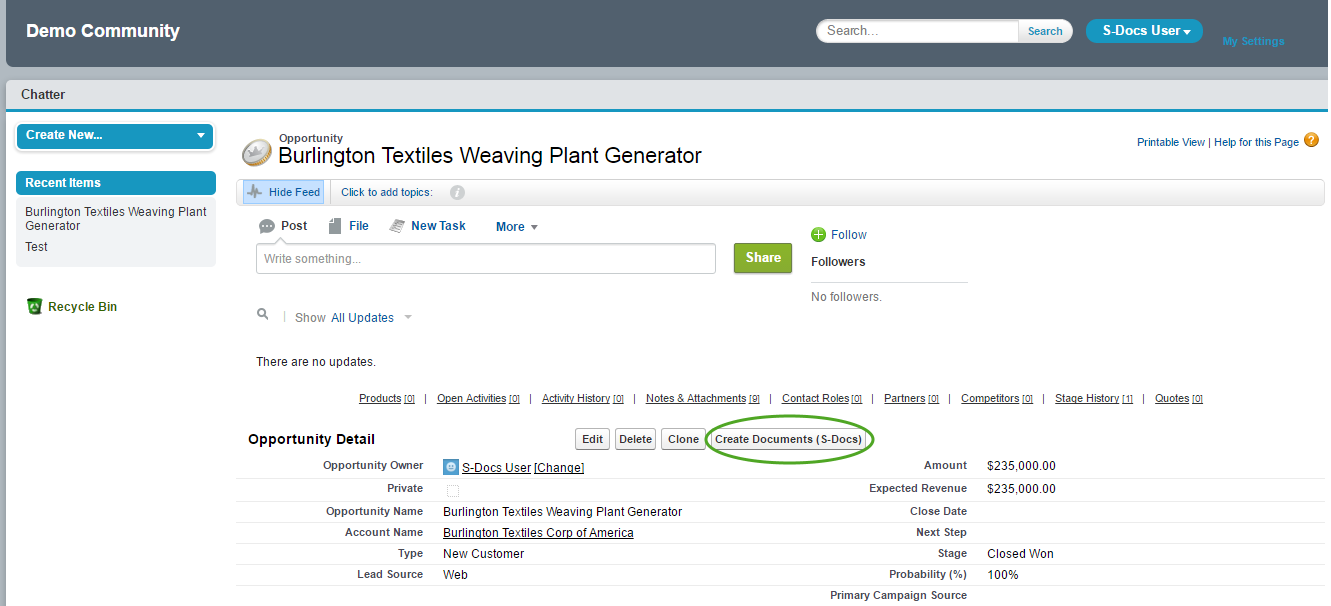Click the Probability value 100%

(x=1003, y=575)
